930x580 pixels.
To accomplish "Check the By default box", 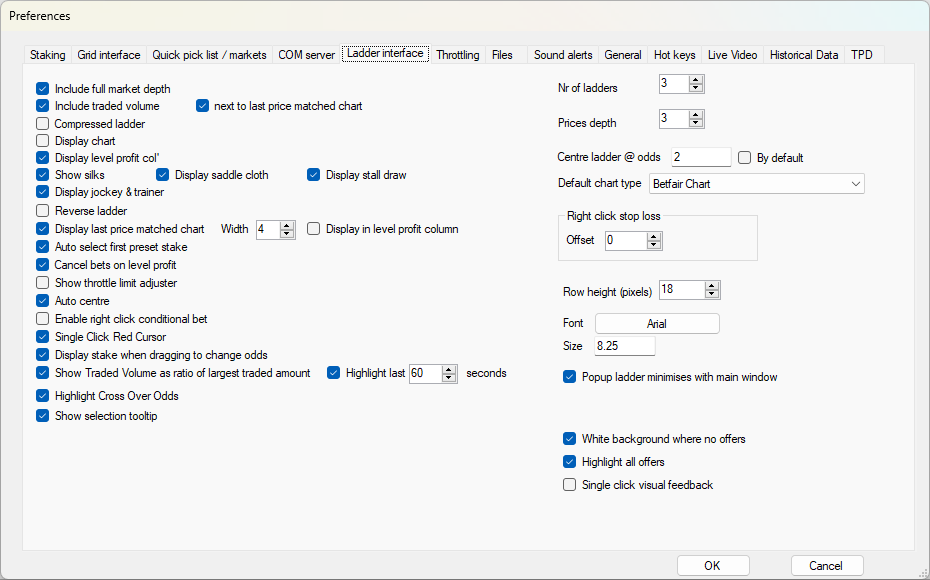I will click(x=744, y=158).
